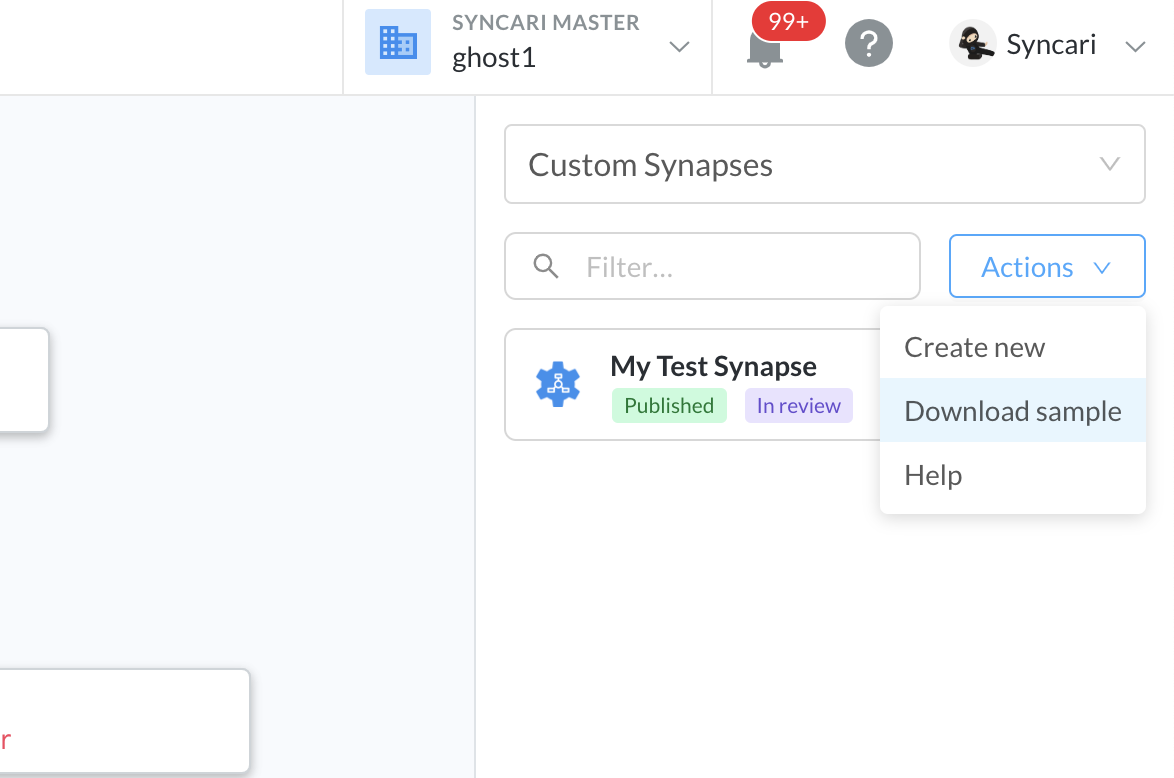
Task: Click the Syncari ninja avatar
Action: 973,43
